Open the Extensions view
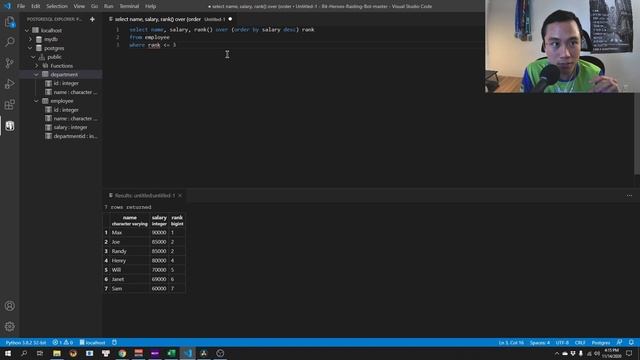The image size is (640, 360). [x=9, y=104]
